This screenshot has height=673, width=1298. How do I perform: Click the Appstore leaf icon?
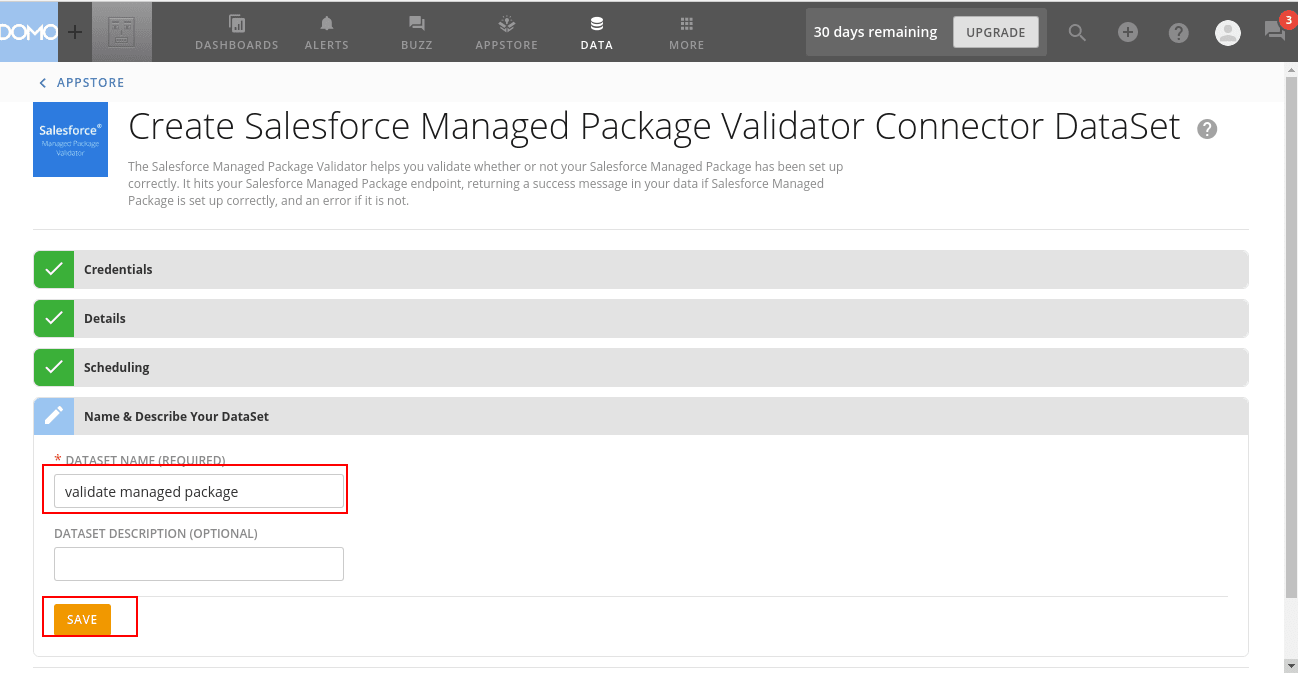[506, 24]
